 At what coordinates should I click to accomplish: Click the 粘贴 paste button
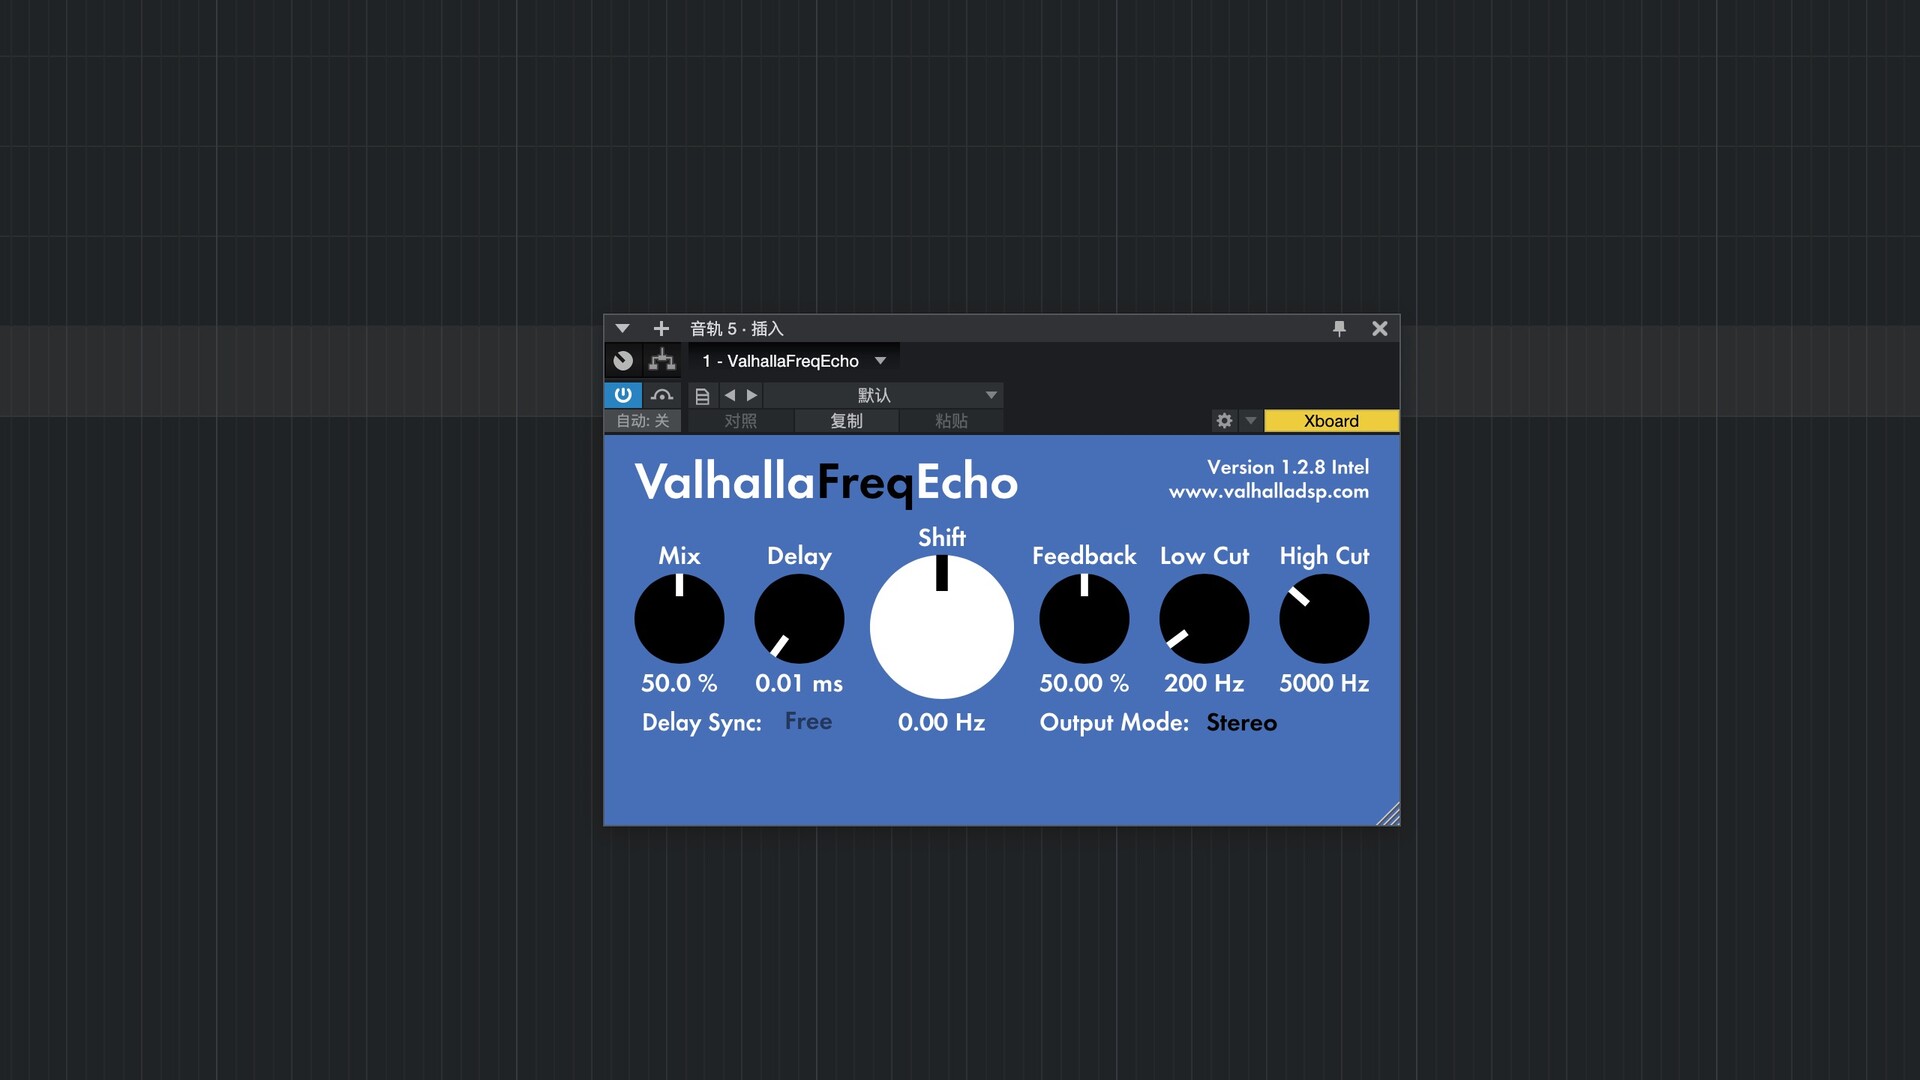(x=951, y=421)
